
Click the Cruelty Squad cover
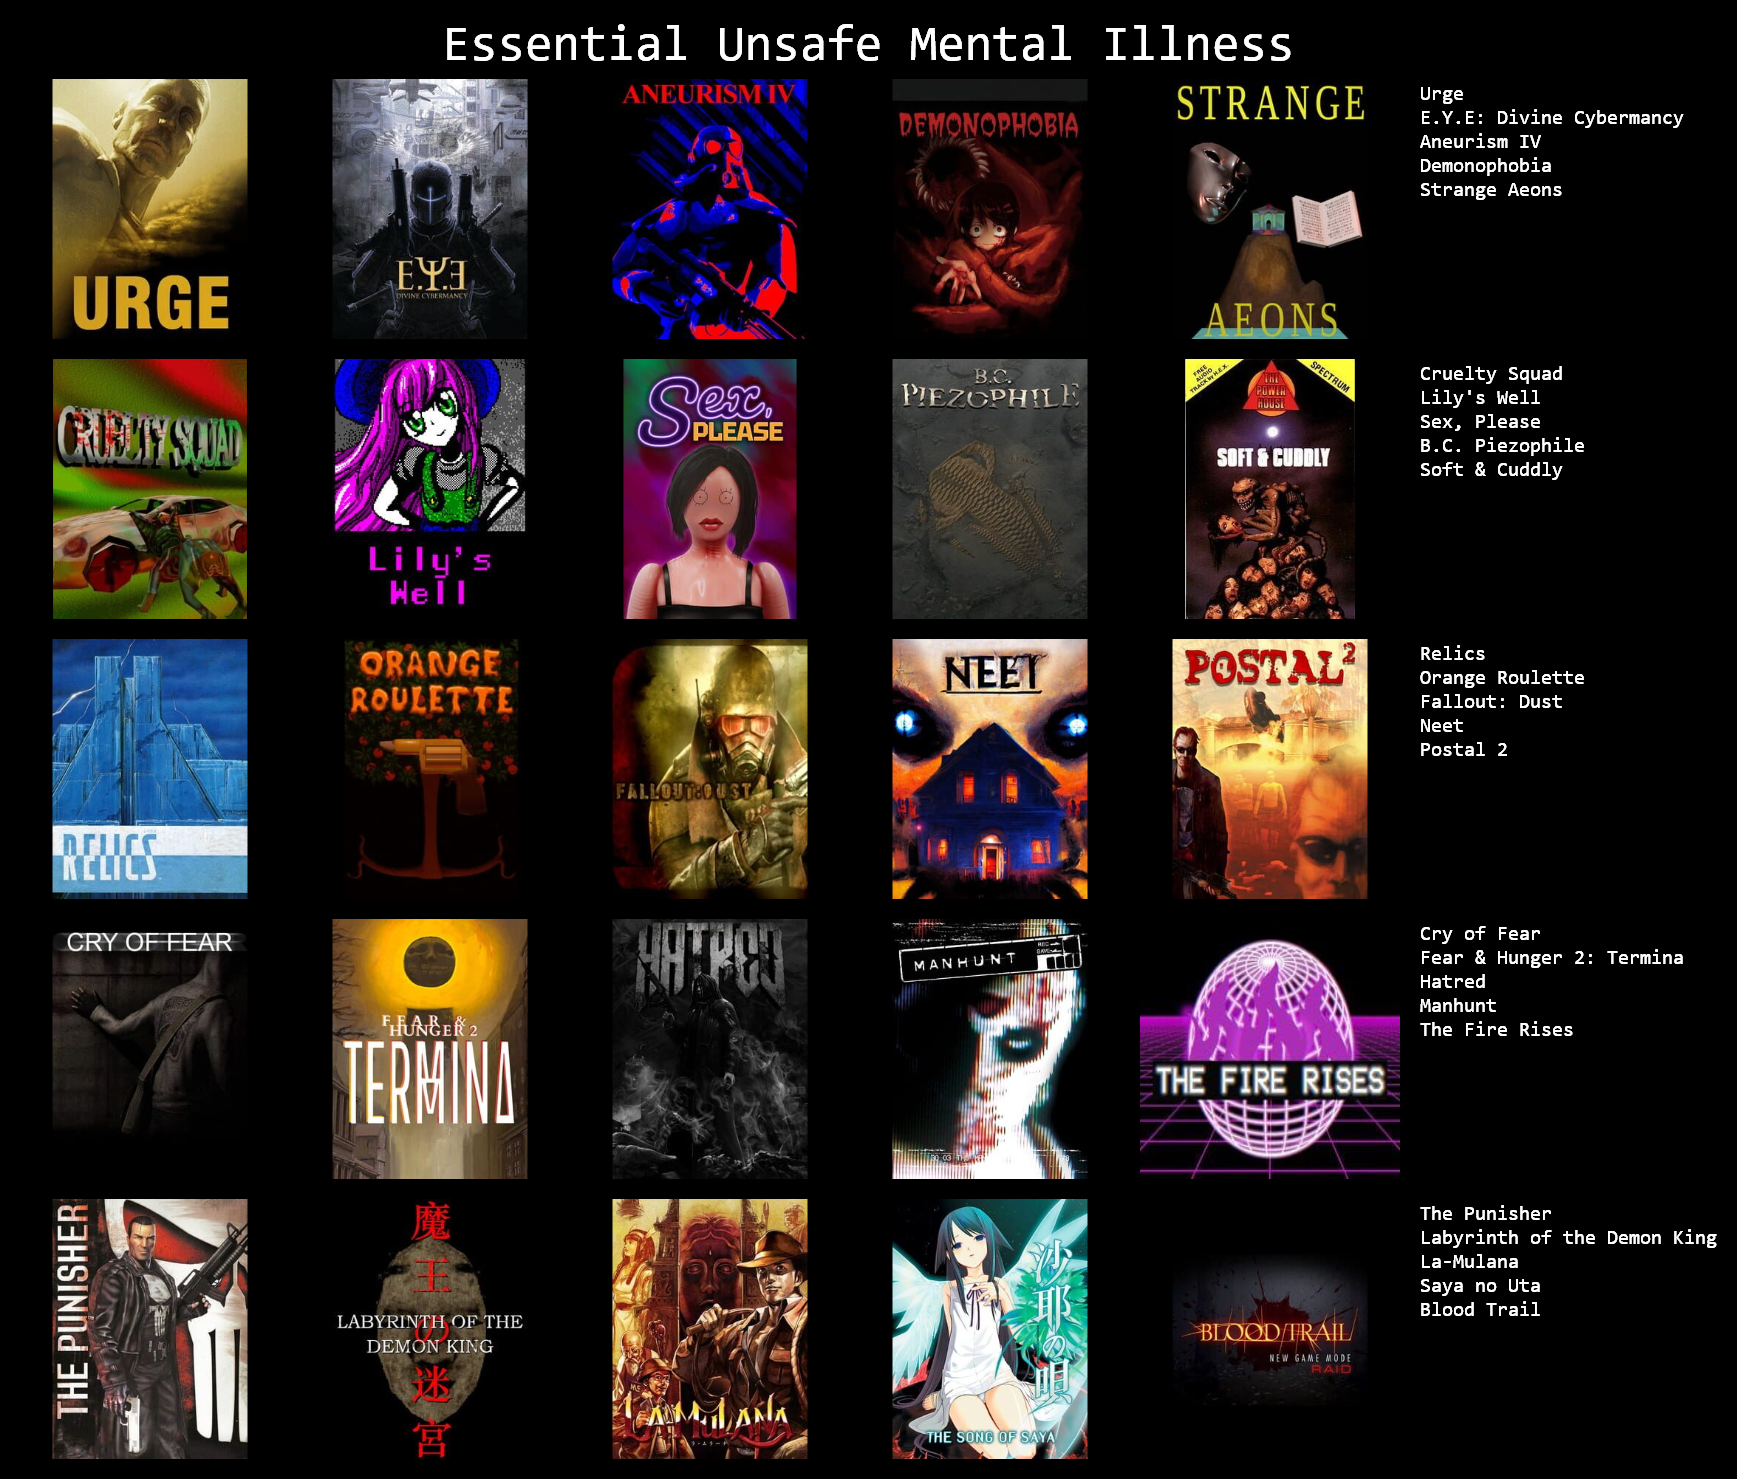click(x=150, y=489)
